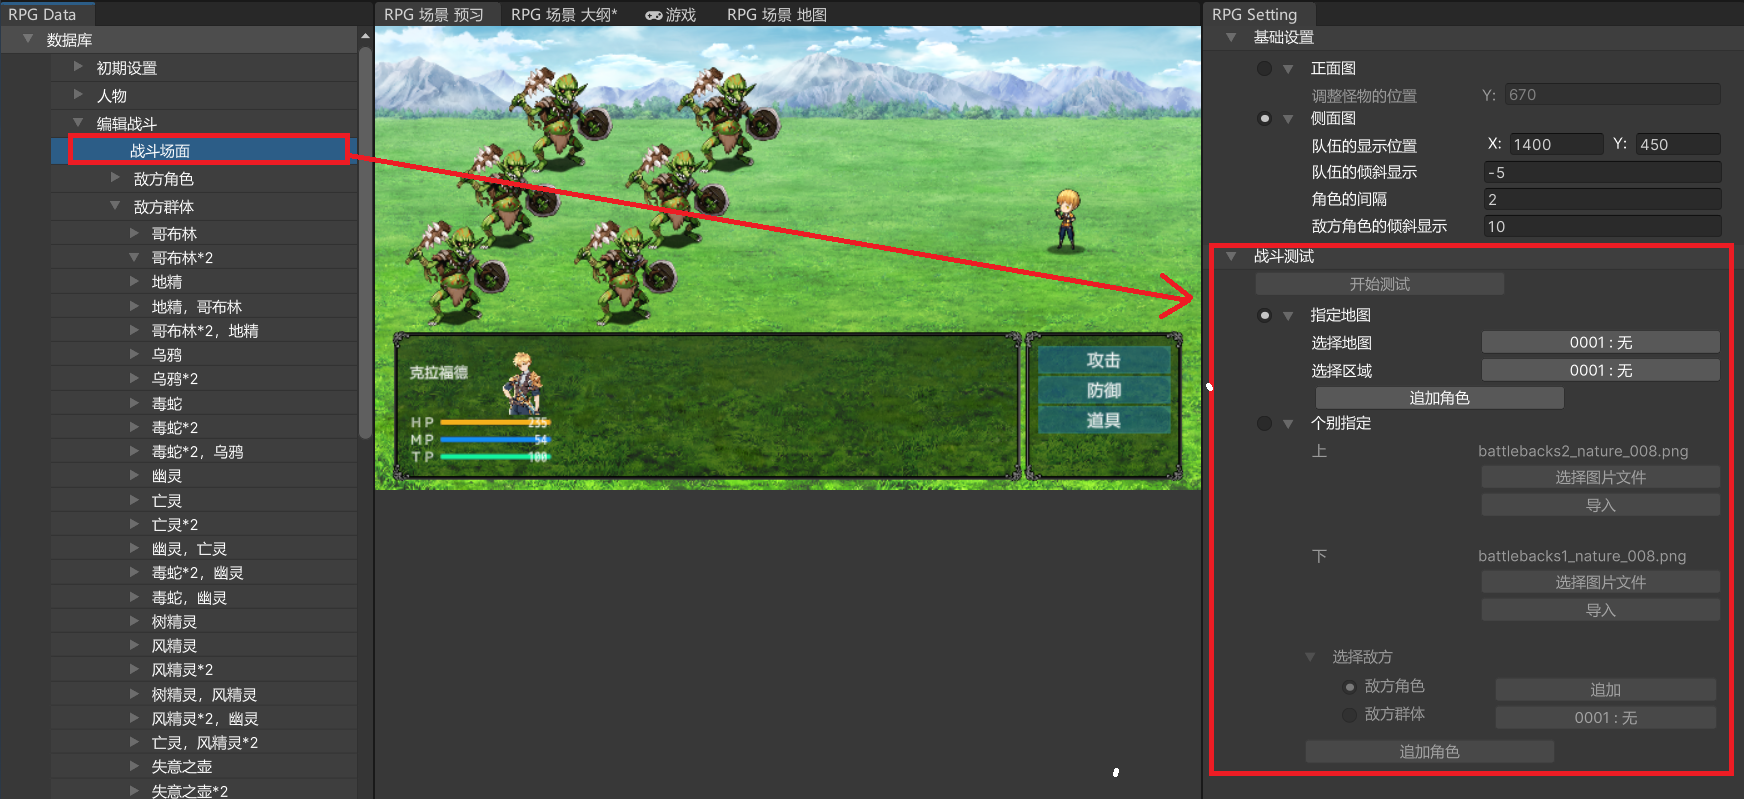1744x799 pixels.
Task: Click the 队伍的显示位置 X input field
Action: pos(1555,144)
